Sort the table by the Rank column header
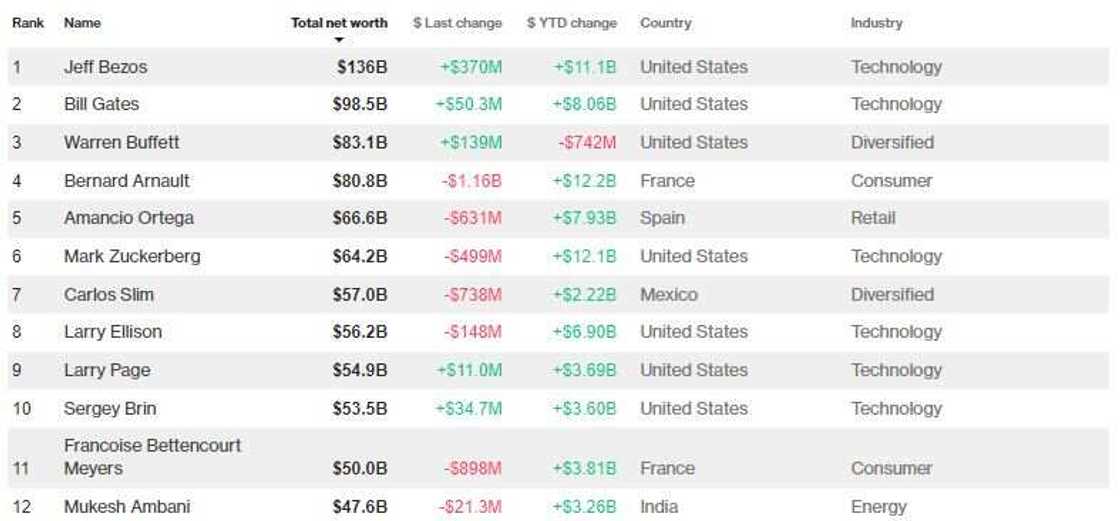This screenshot has height=521, width=1120. pyautogui.click(x=28, y=22)
